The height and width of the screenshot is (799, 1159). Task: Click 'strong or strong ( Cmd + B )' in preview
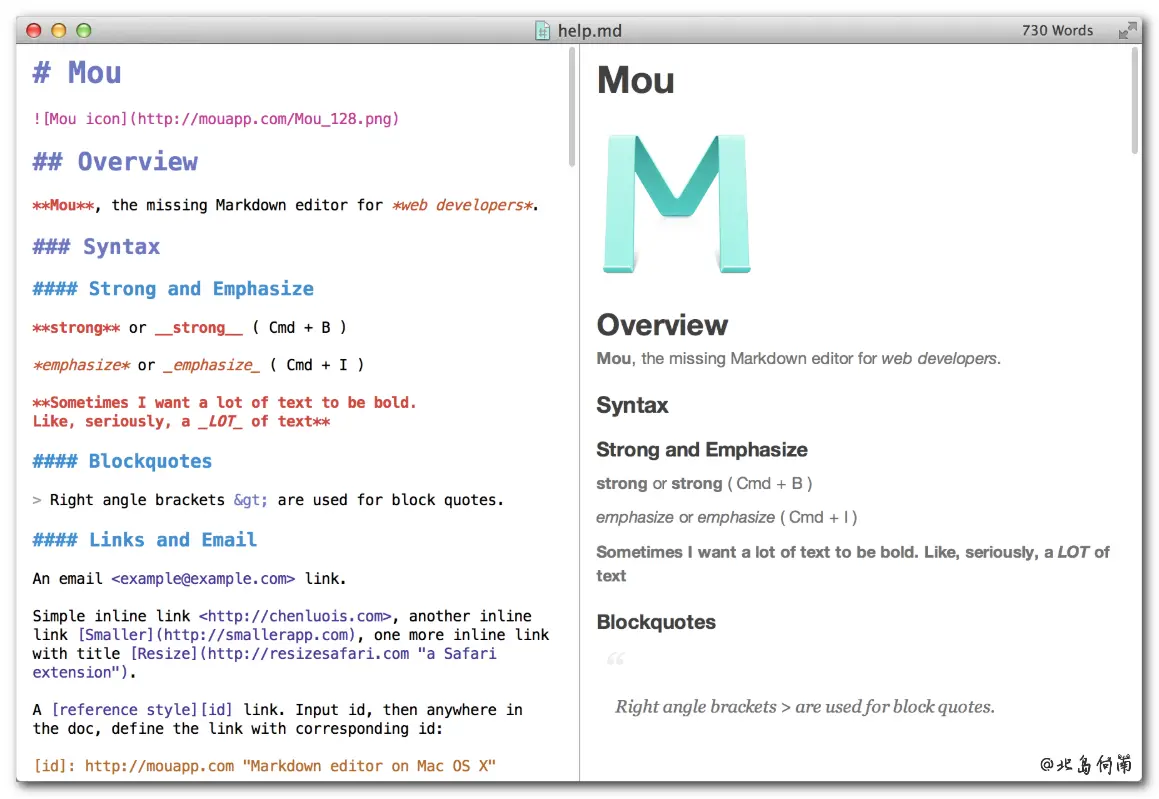704,483
